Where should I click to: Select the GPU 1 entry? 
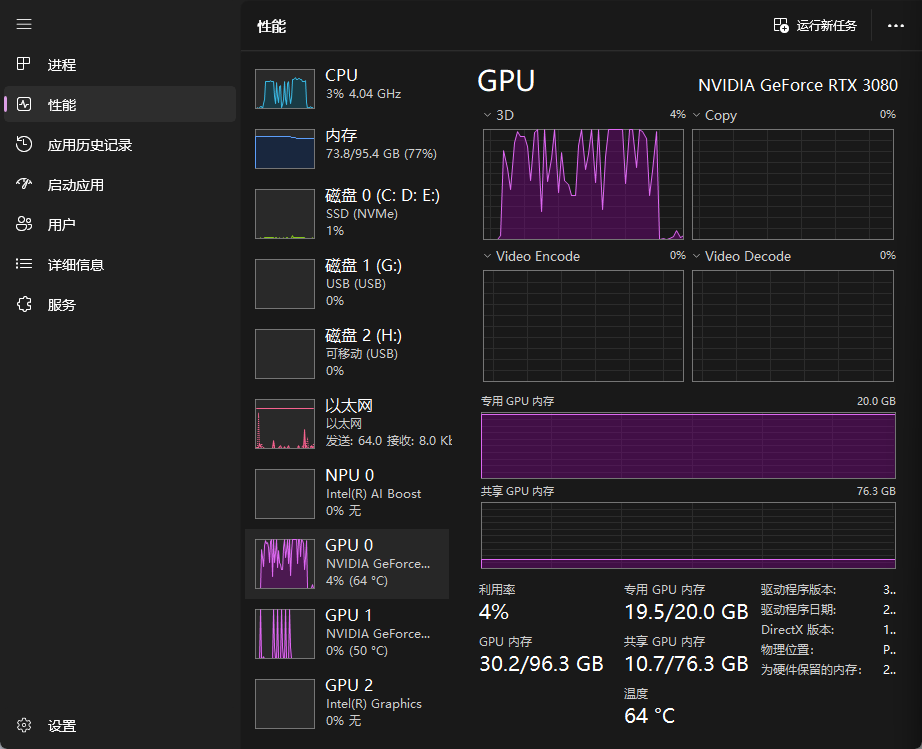(x=347, y=633)
